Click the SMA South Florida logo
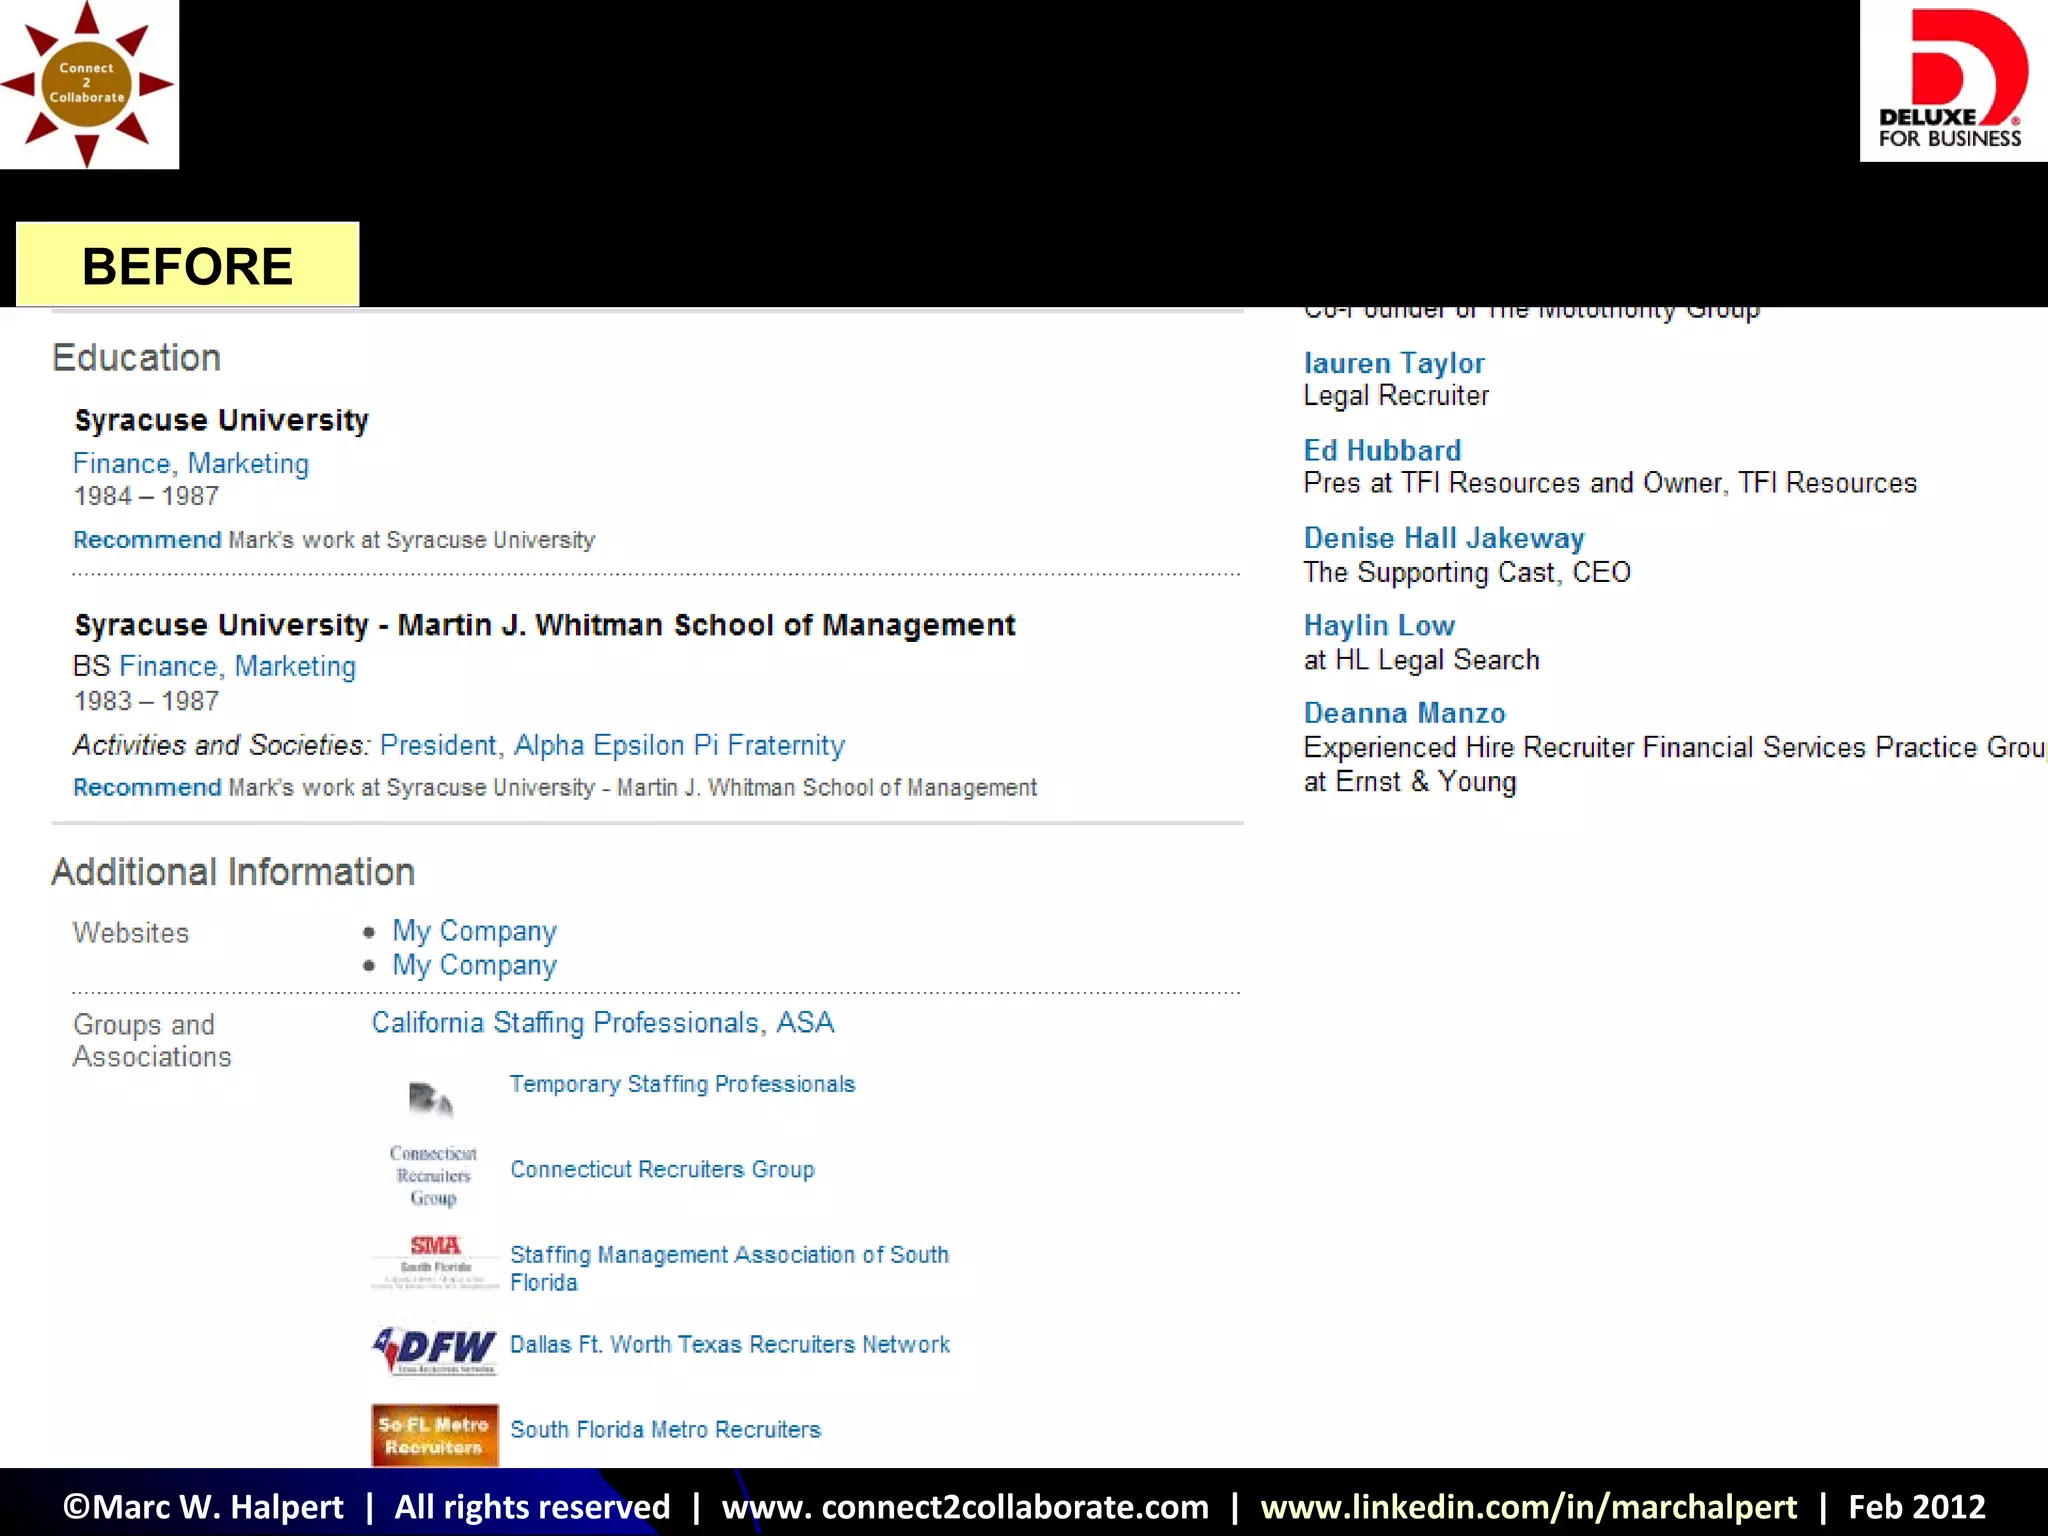 click(x=434, y=1260)
